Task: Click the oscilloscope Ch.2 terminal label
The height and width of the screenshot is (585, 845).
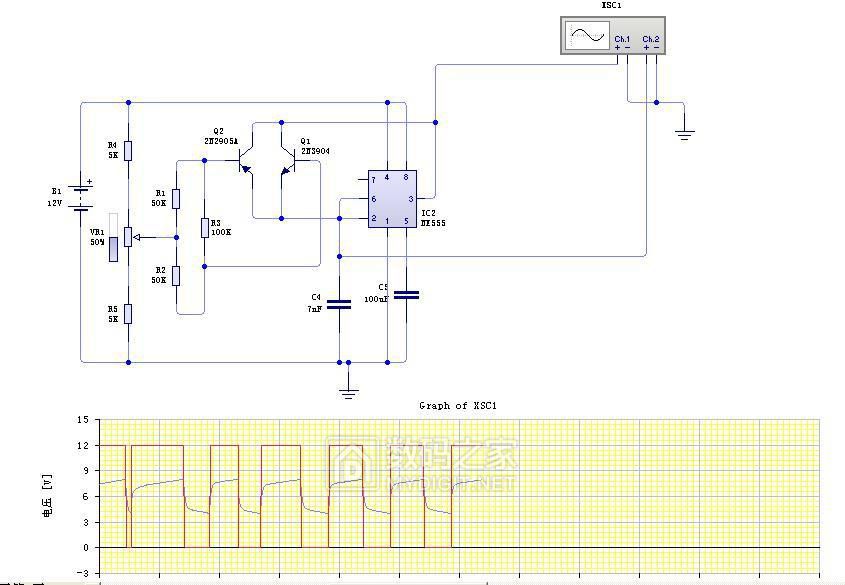Action: [651, 39]
